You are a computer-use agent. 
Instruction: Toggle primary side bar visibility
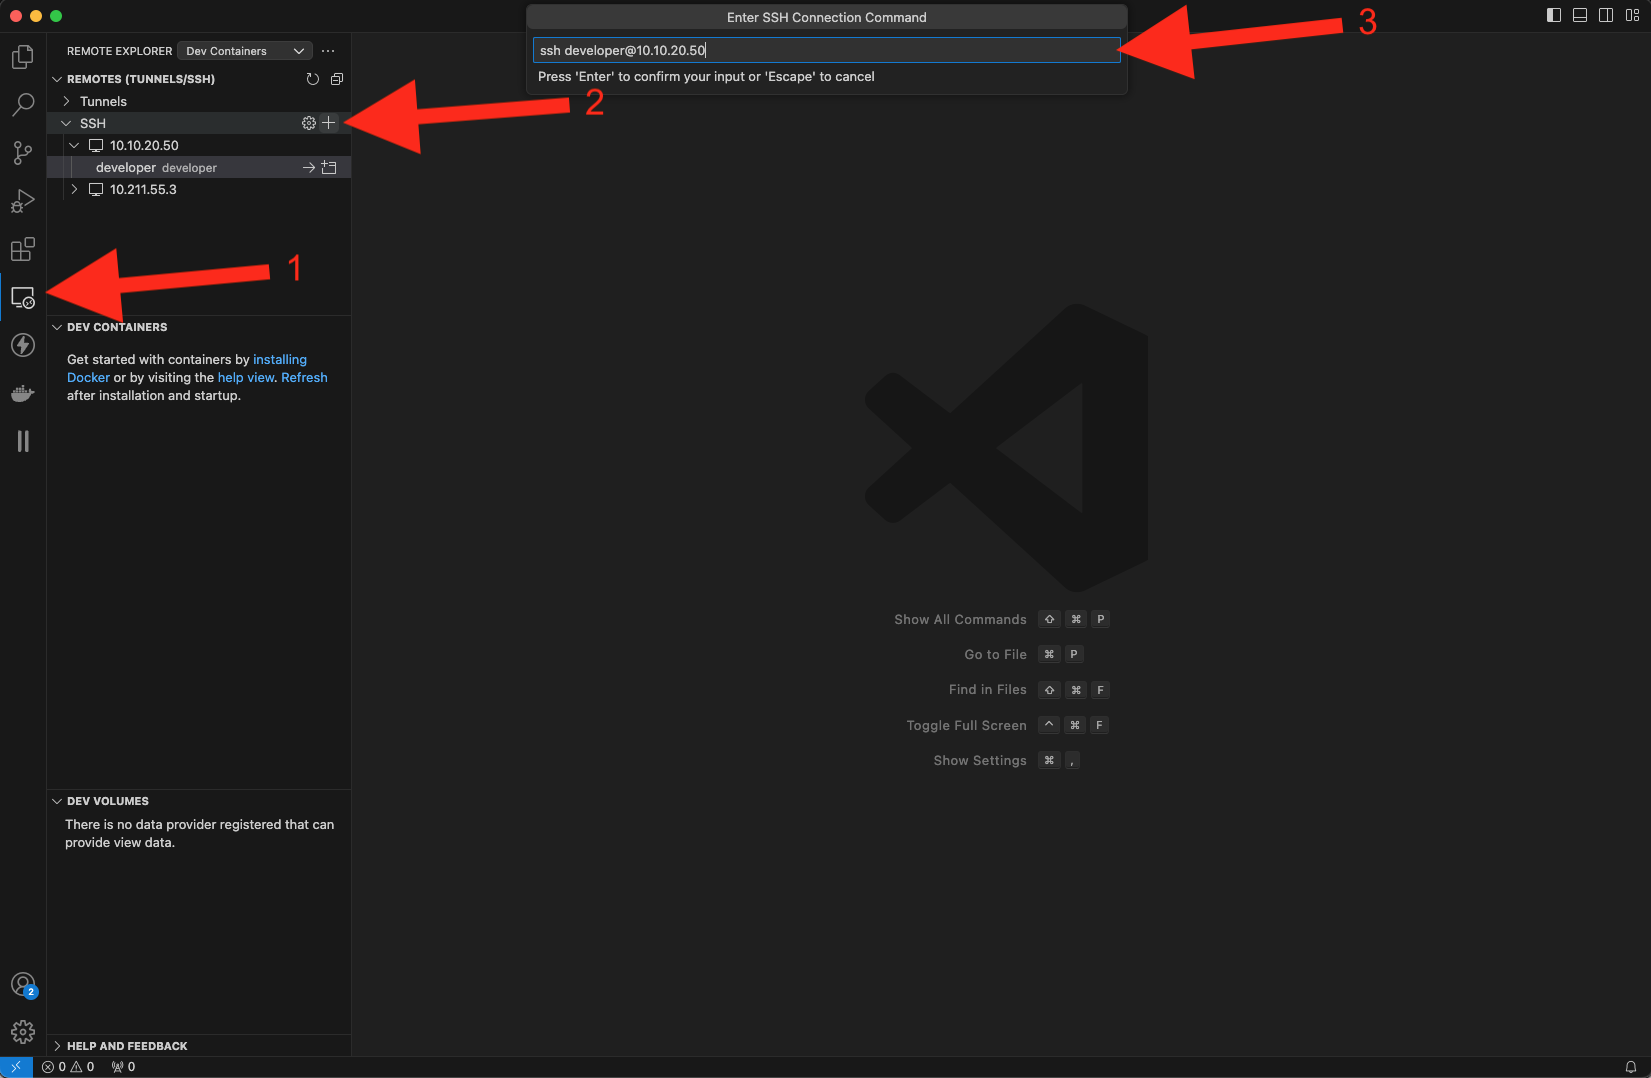pyautogui.click(x=1553, y=15)
